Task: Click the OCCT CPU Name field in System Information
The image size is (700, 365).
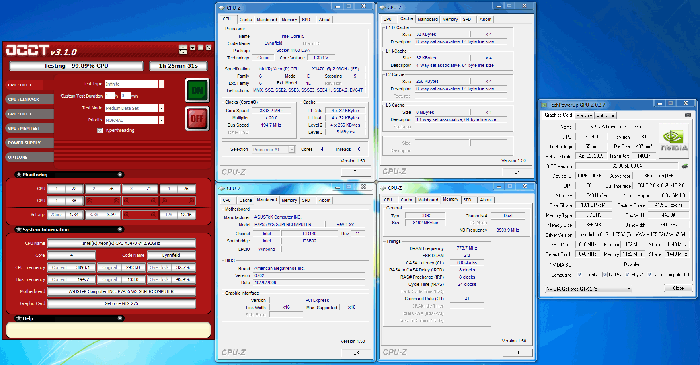Action: [x=121, y=244]
